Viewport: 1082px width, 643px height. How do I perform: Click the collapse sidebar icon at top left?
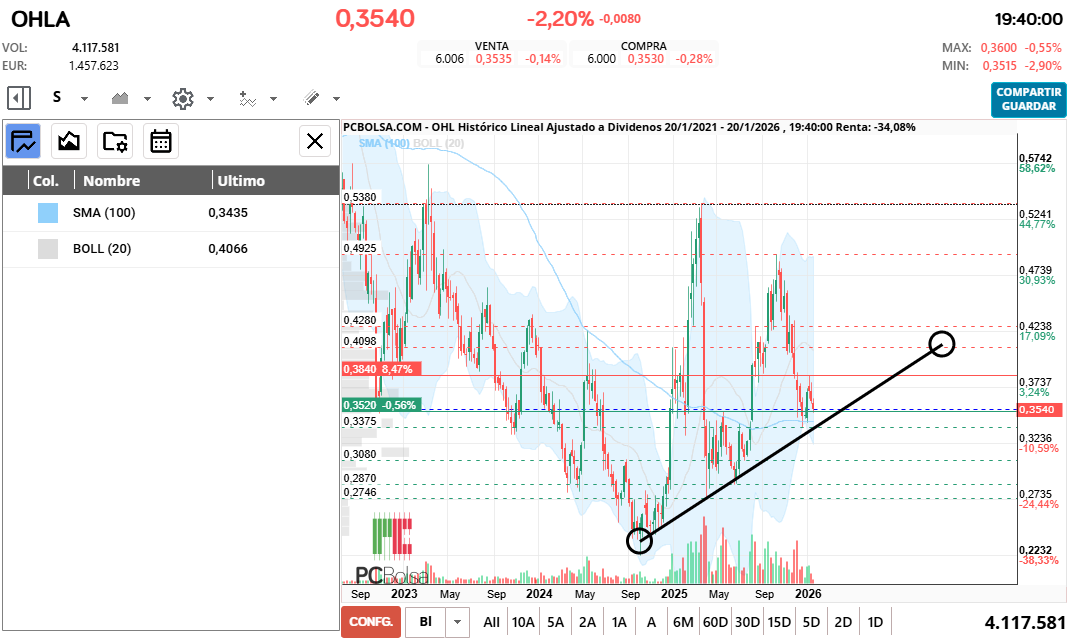pyautogui.click(x=18, y=98)
